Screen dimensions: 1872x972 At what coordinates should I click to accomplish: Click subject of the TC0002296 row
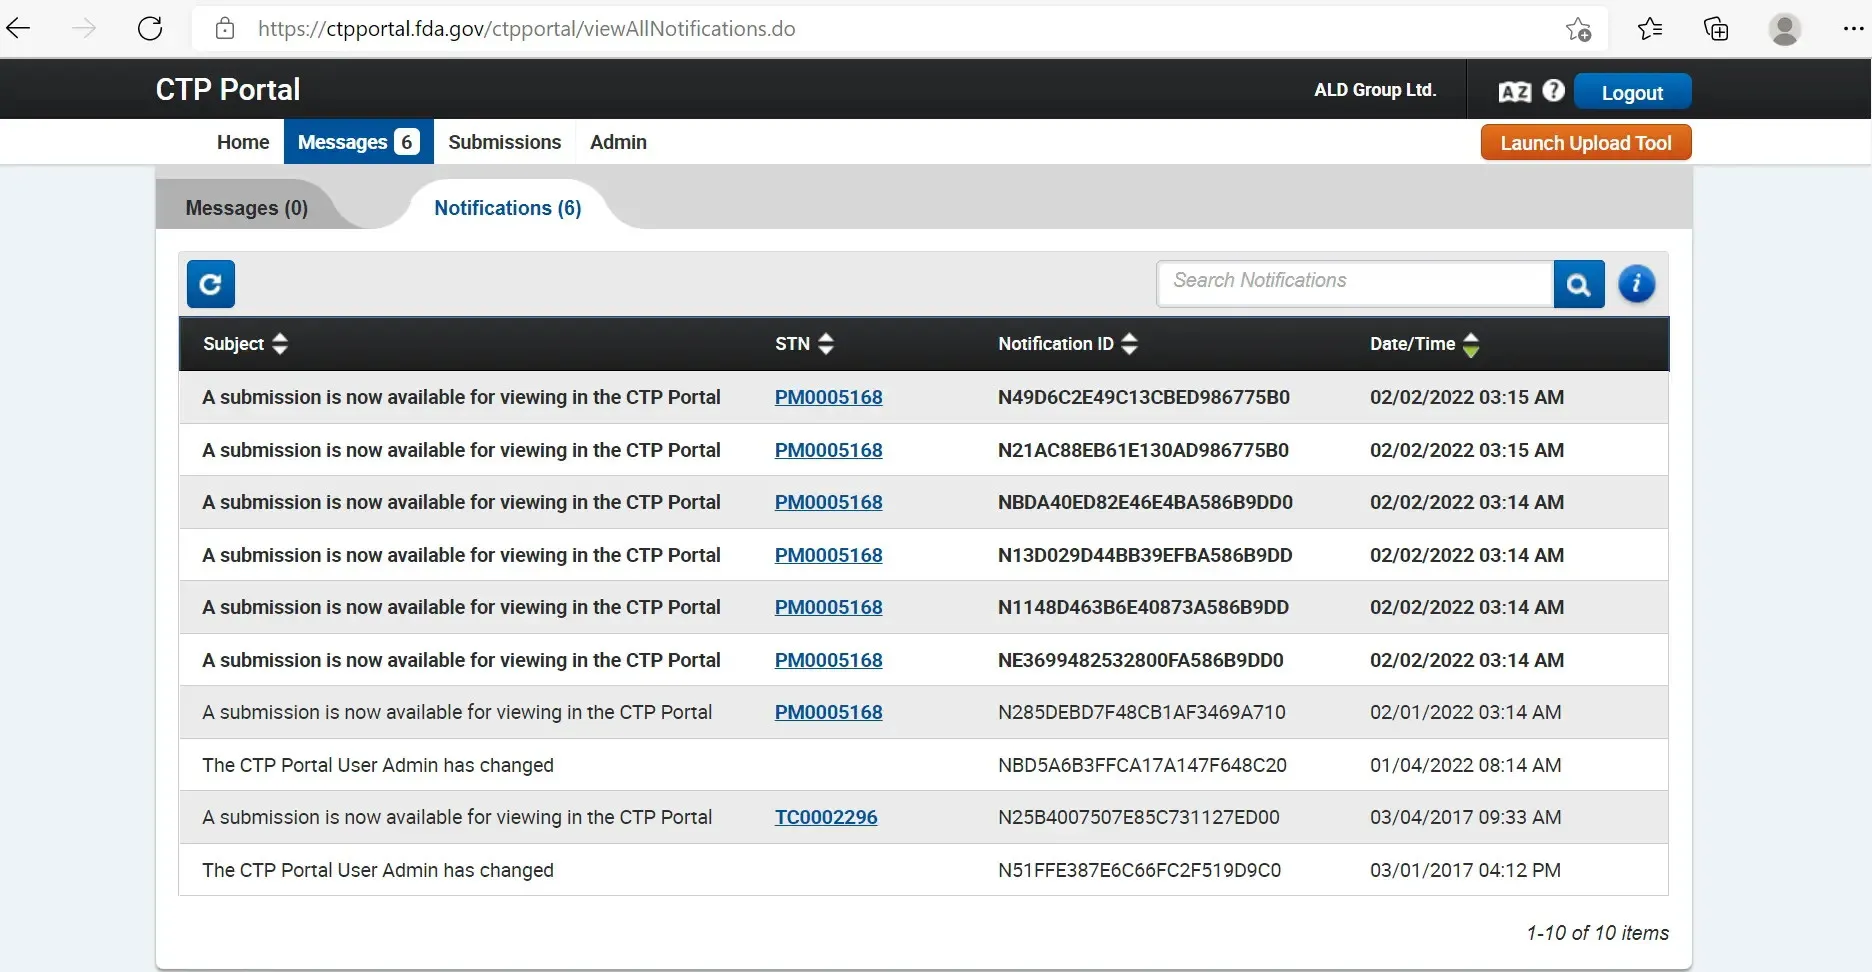[457, 817]
